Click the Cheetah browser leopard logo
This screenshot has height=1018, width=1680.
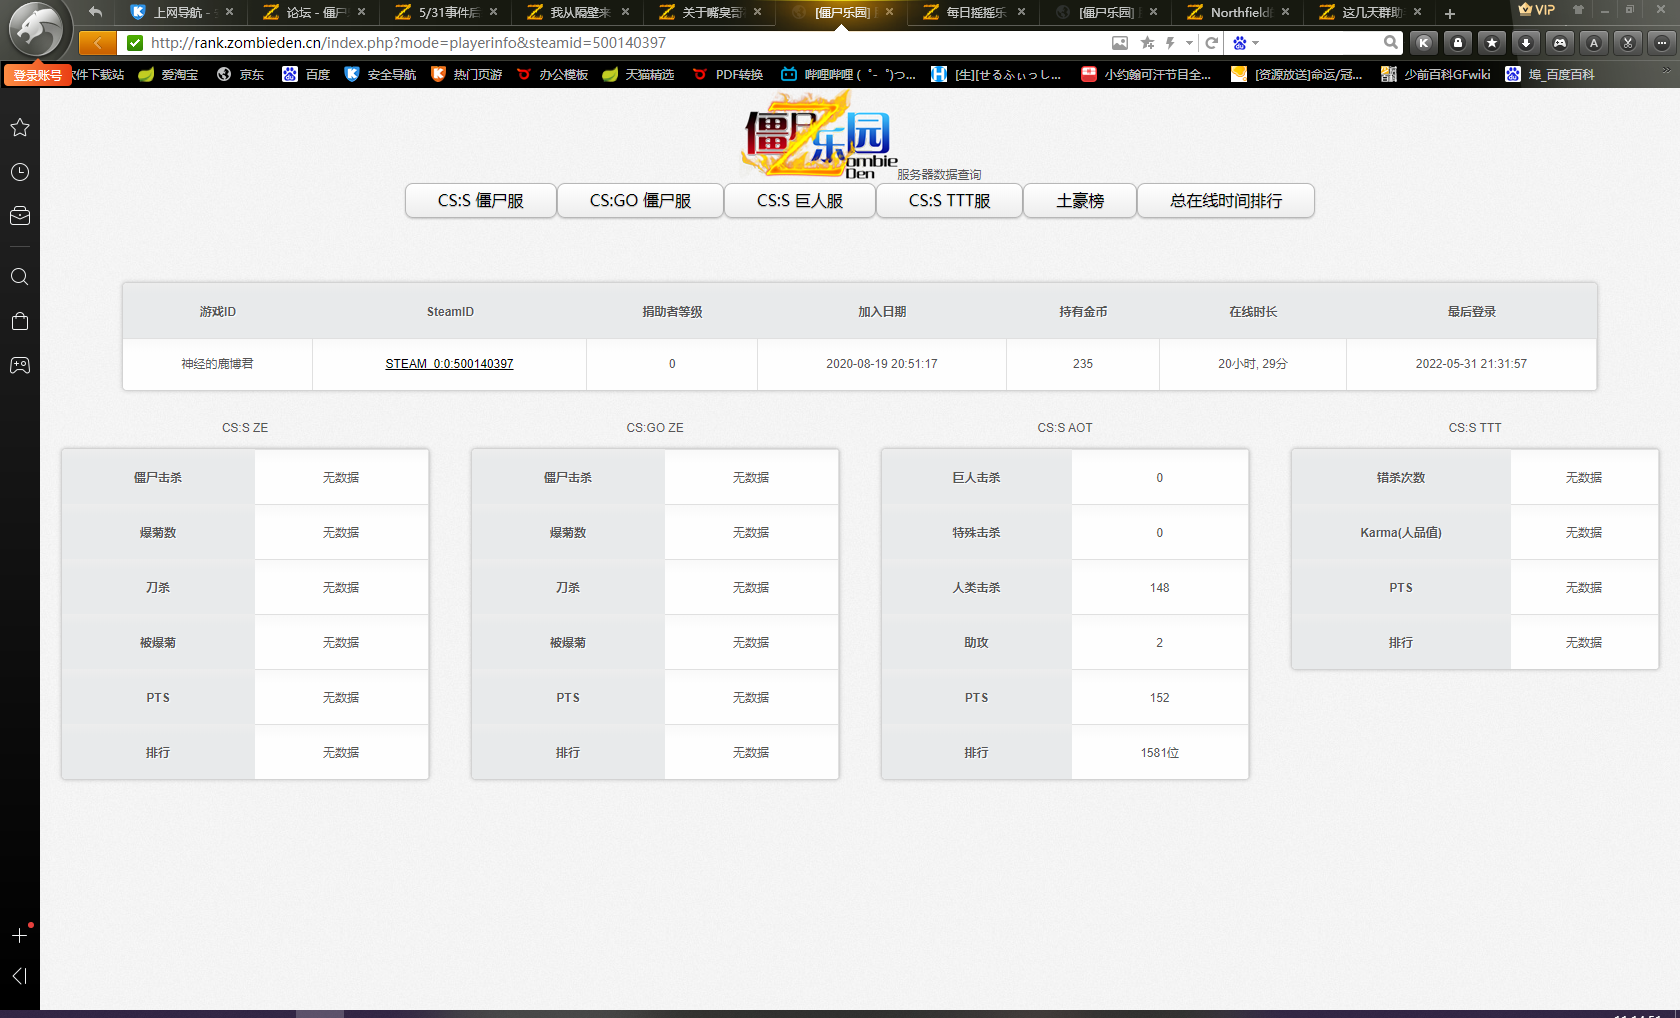click(37, 29)
